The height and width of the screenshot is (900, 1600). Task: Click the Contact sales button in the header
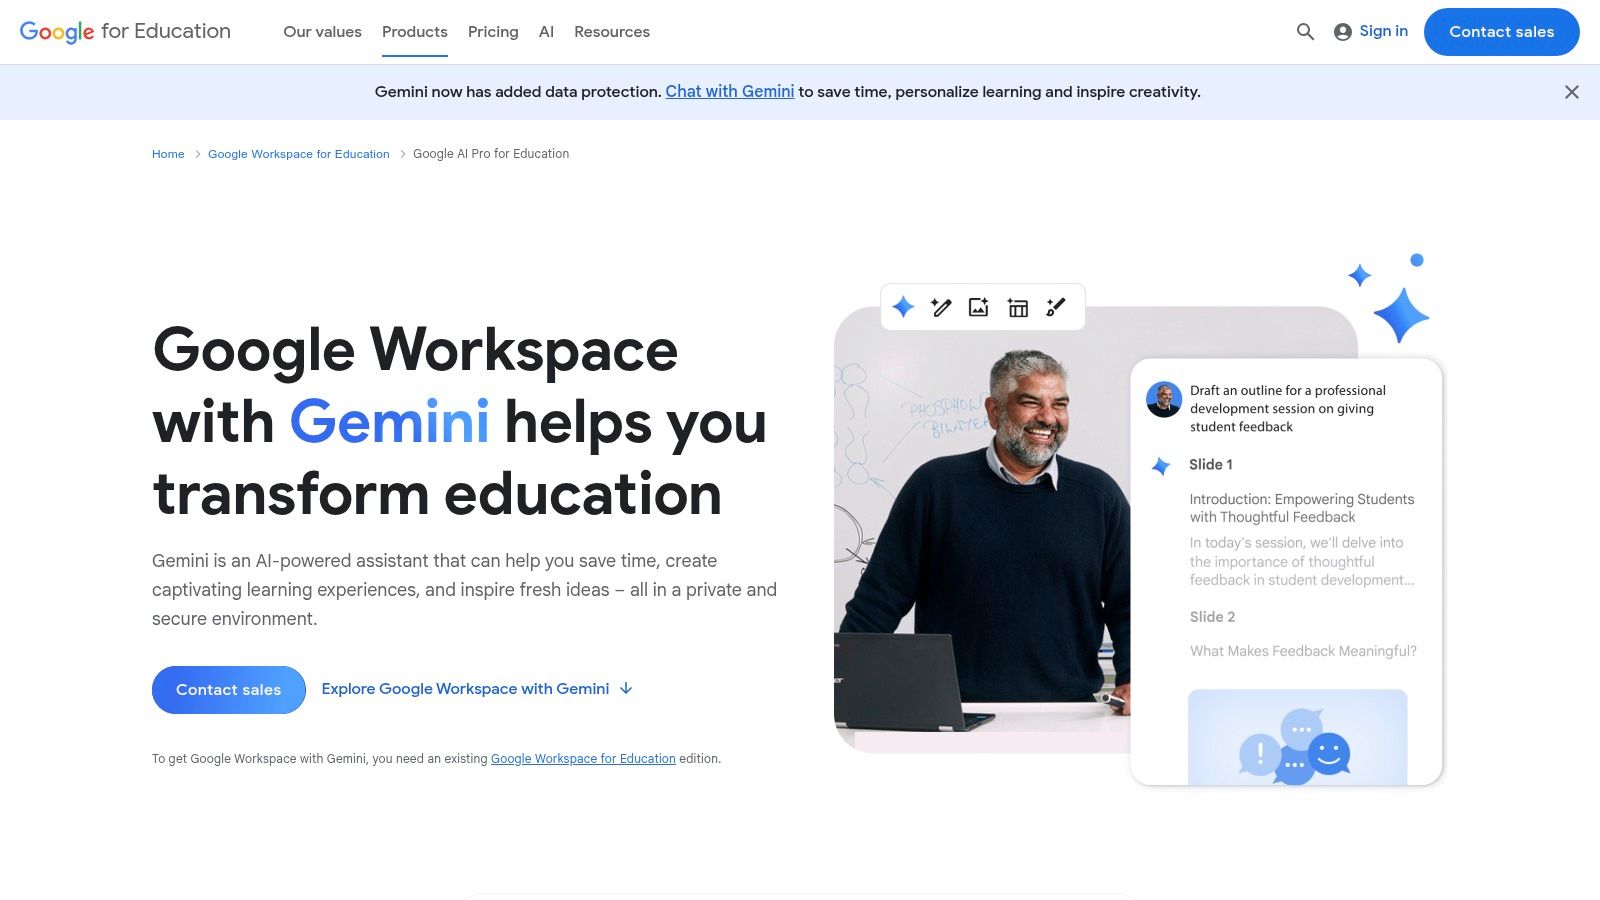coord(1501,31)
